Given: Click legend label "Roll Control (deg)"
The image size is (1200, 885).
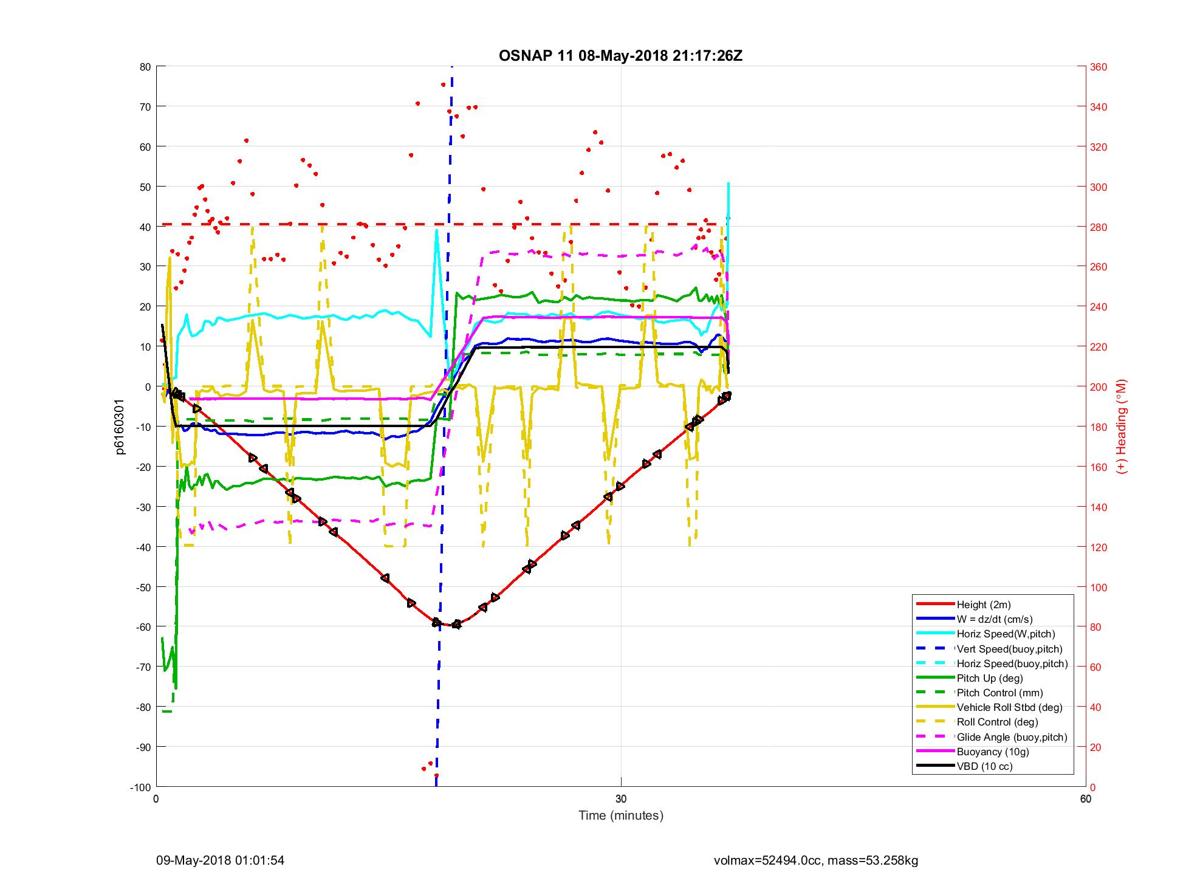Looking at the screenshot, I should coord(997,722).
